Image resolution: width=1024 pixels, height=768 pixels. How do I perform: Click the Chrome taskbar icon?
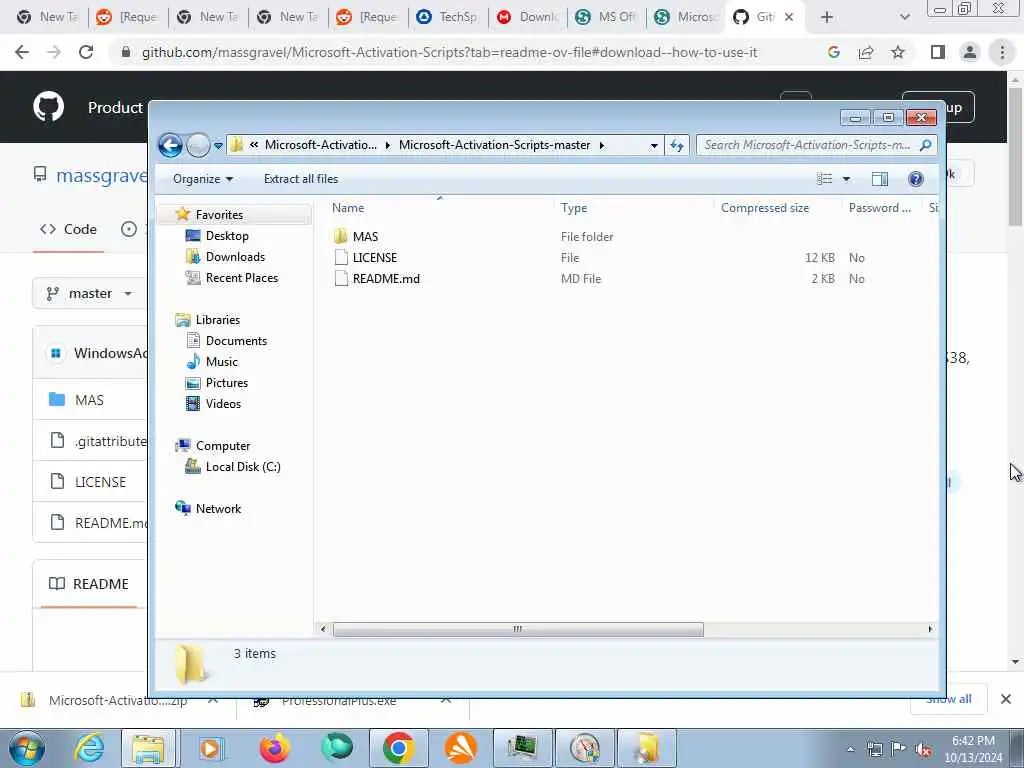coord(398,748)
